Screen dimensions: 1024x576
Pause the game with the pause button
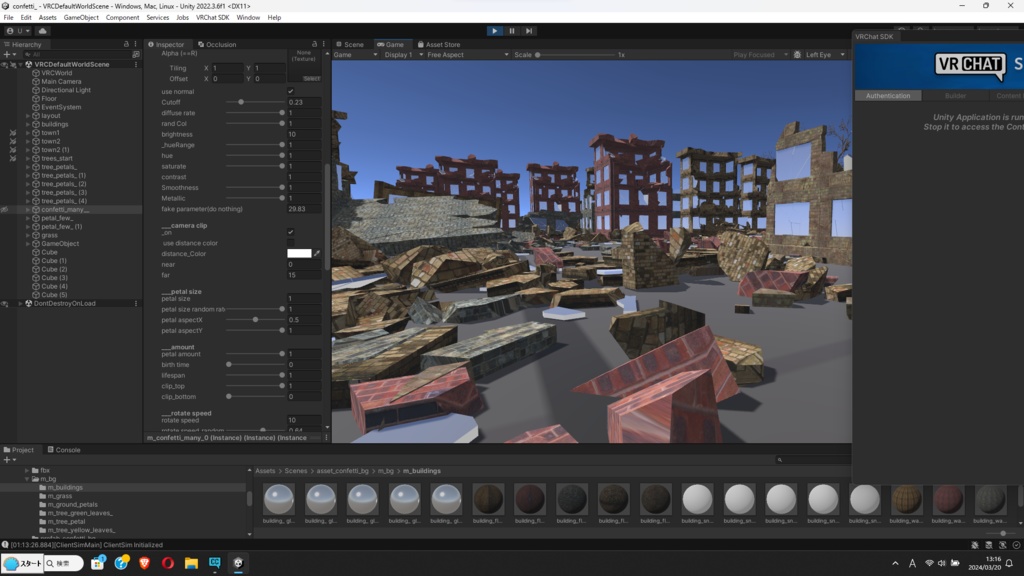[x=512, y=31]
